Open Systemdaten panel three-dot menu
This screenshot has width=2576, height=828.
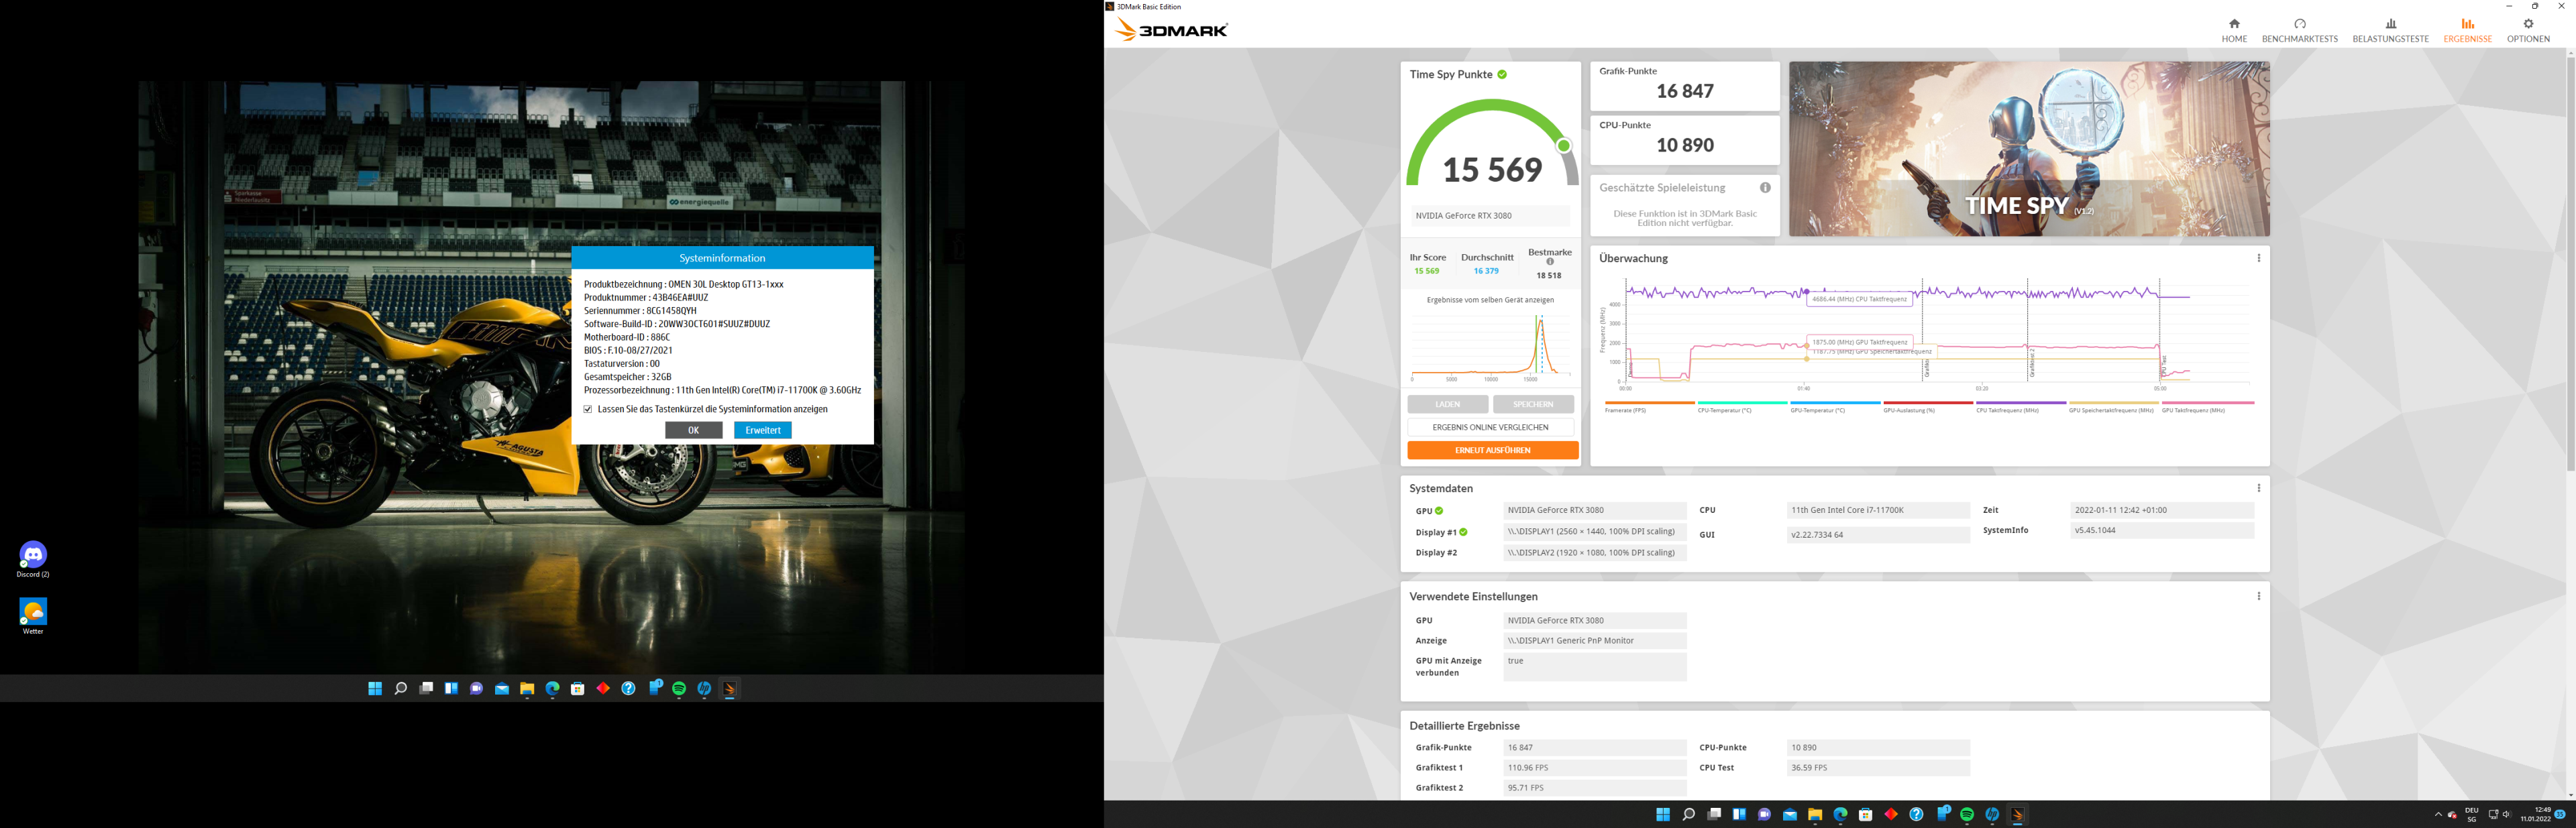click(2258, 488)
